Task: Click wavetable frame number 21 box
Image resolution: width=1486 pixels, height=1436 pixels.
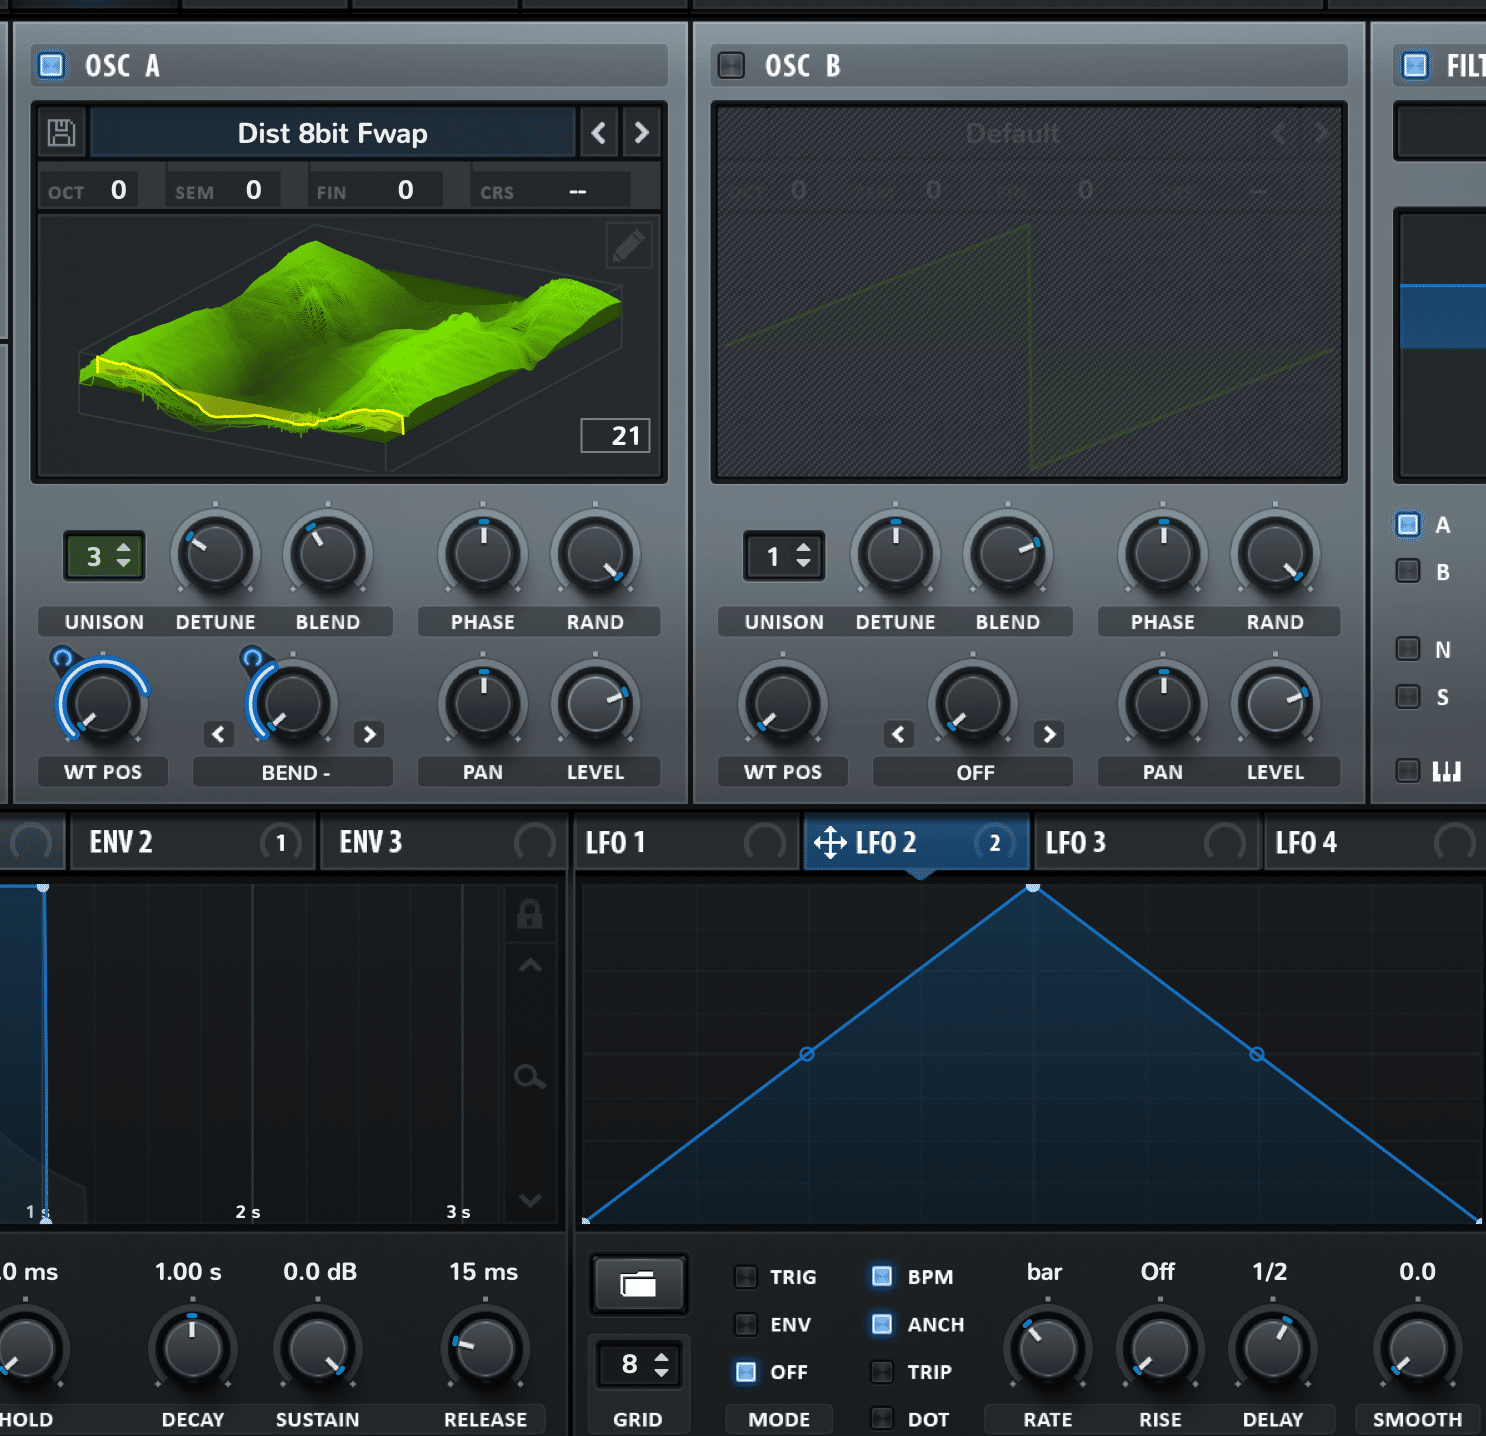Action: pyautogui.click(x=616, y=436)
